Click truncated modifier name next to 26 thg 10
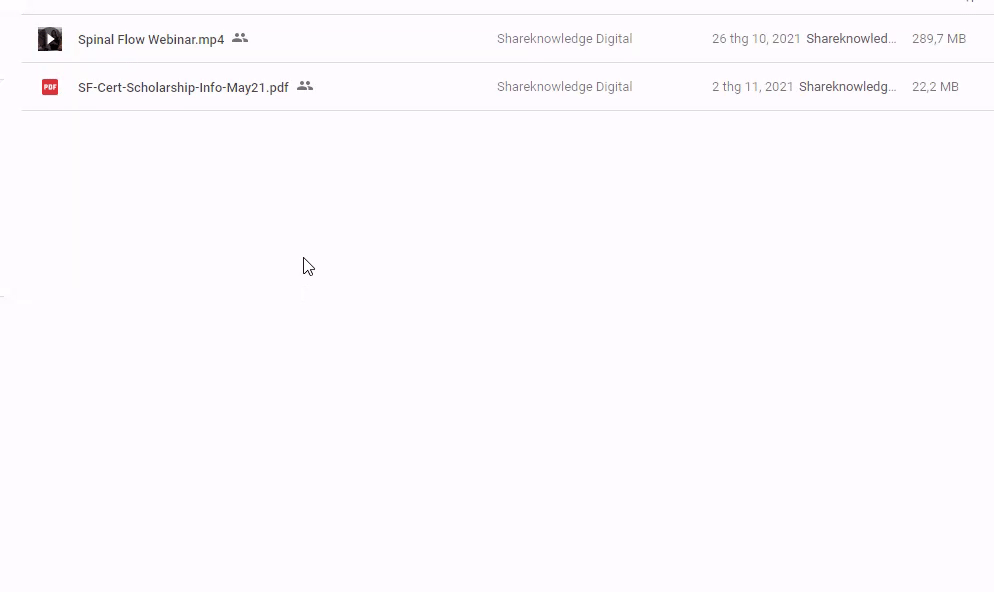Screen dimensions: 994x592 coord(851,39)
